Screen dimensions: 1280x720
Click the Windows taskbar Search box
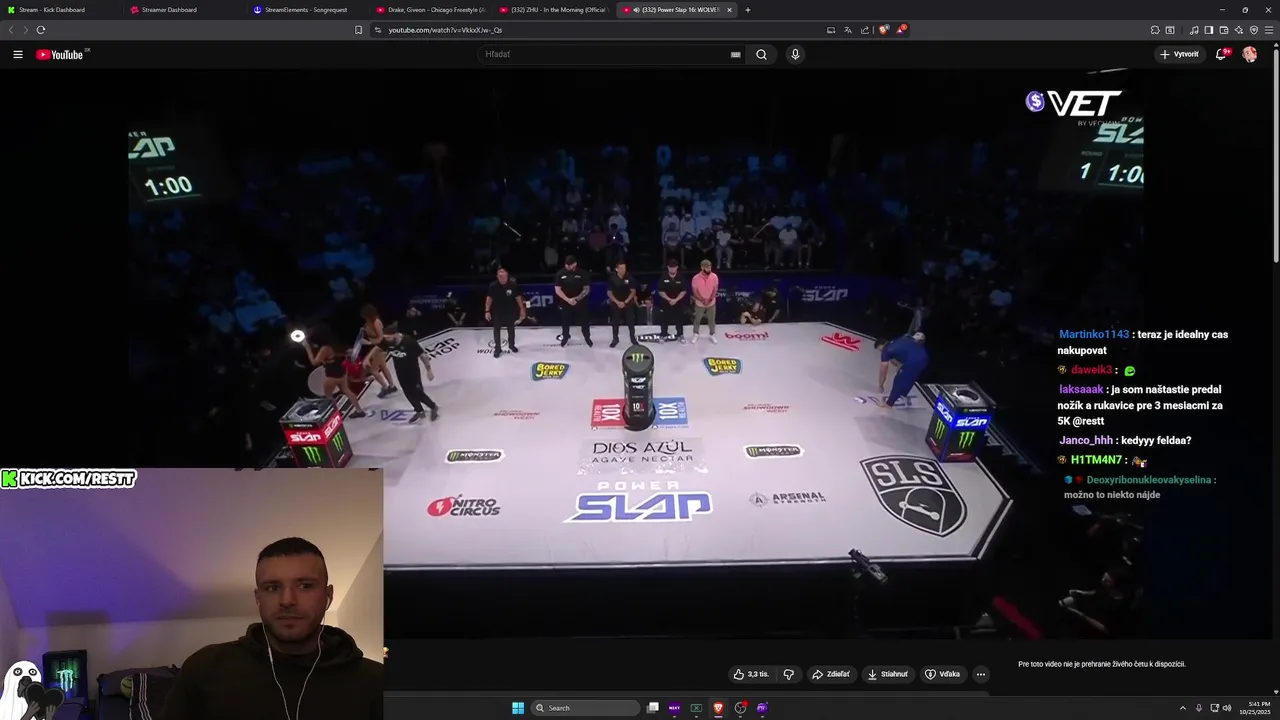[x=586, y=708]
